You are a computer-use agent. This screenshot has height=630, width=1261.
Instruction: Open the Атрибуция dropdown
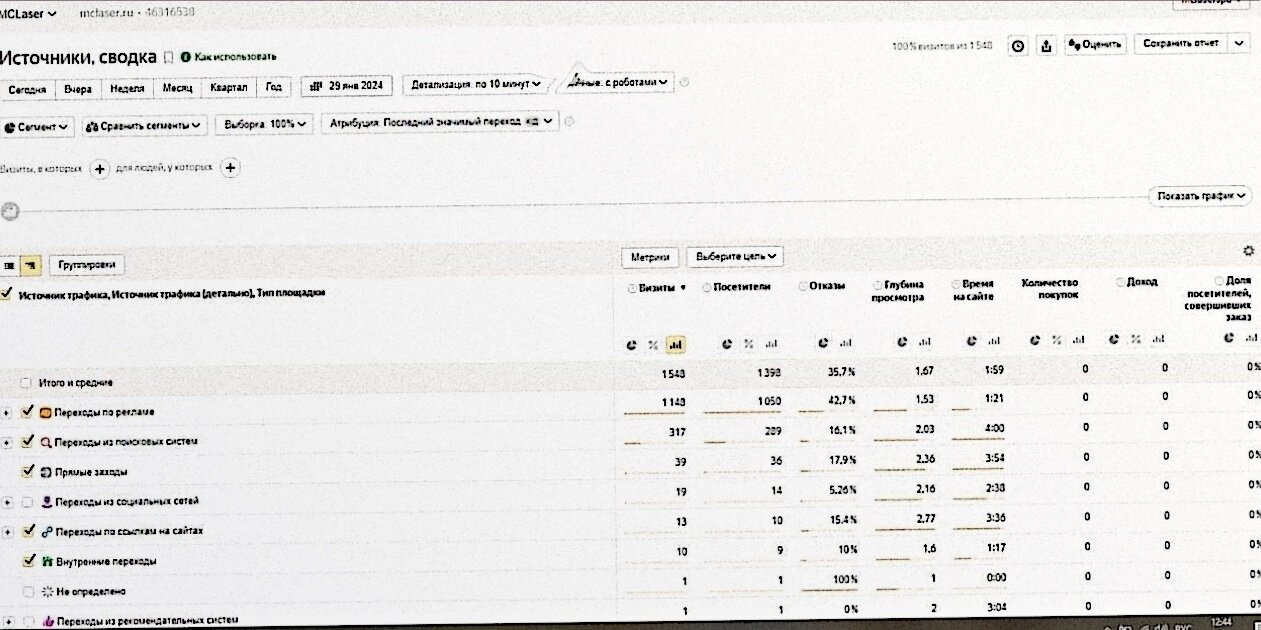tap(440, 122)
